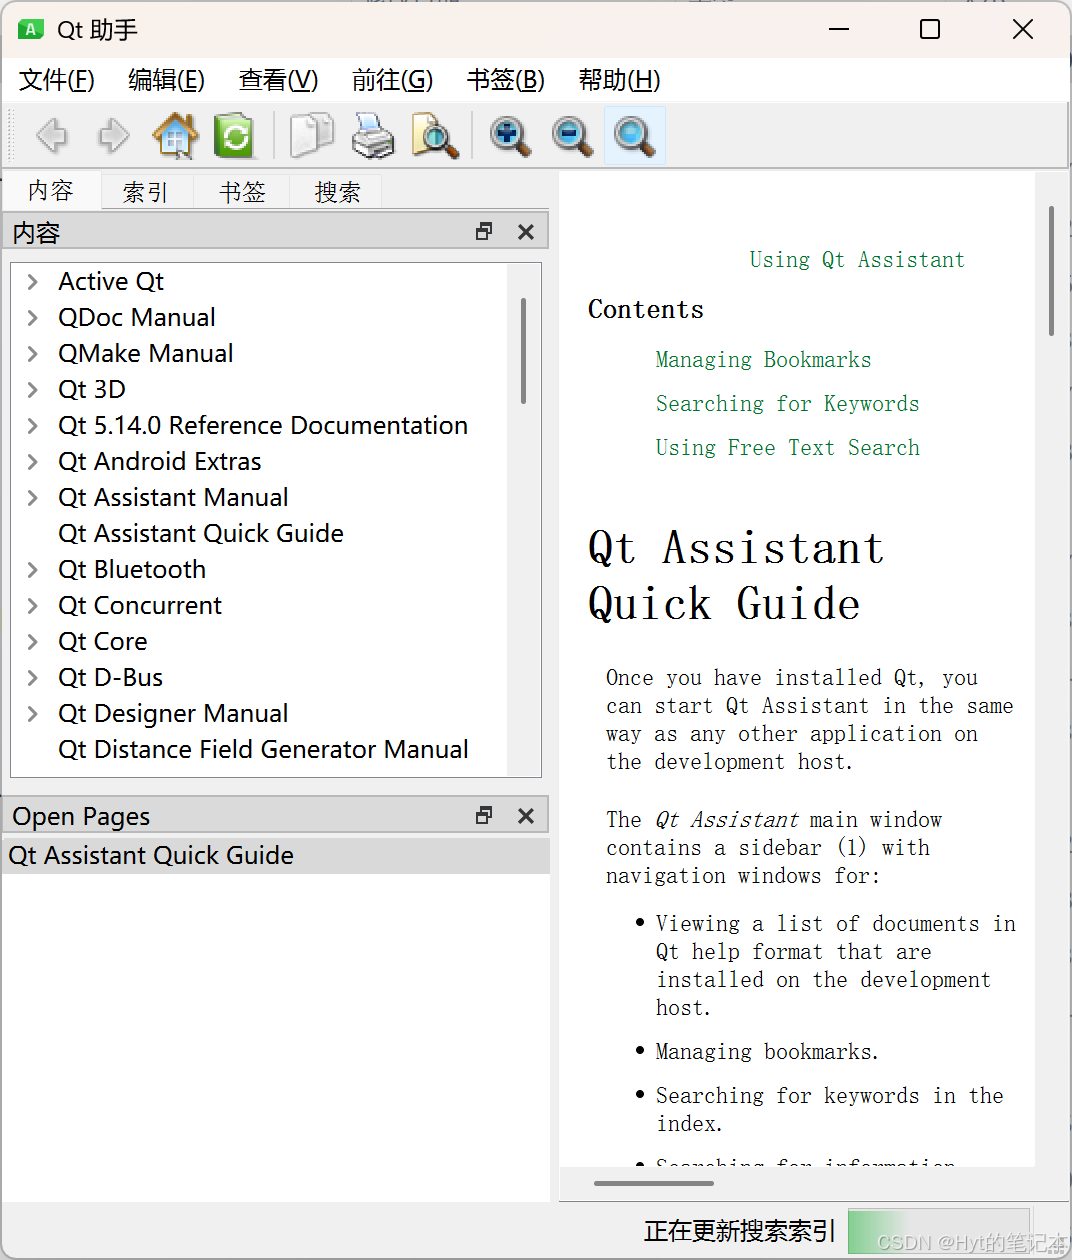
Task: Expand the Qt Assistant Manual node
Action: 33,498
